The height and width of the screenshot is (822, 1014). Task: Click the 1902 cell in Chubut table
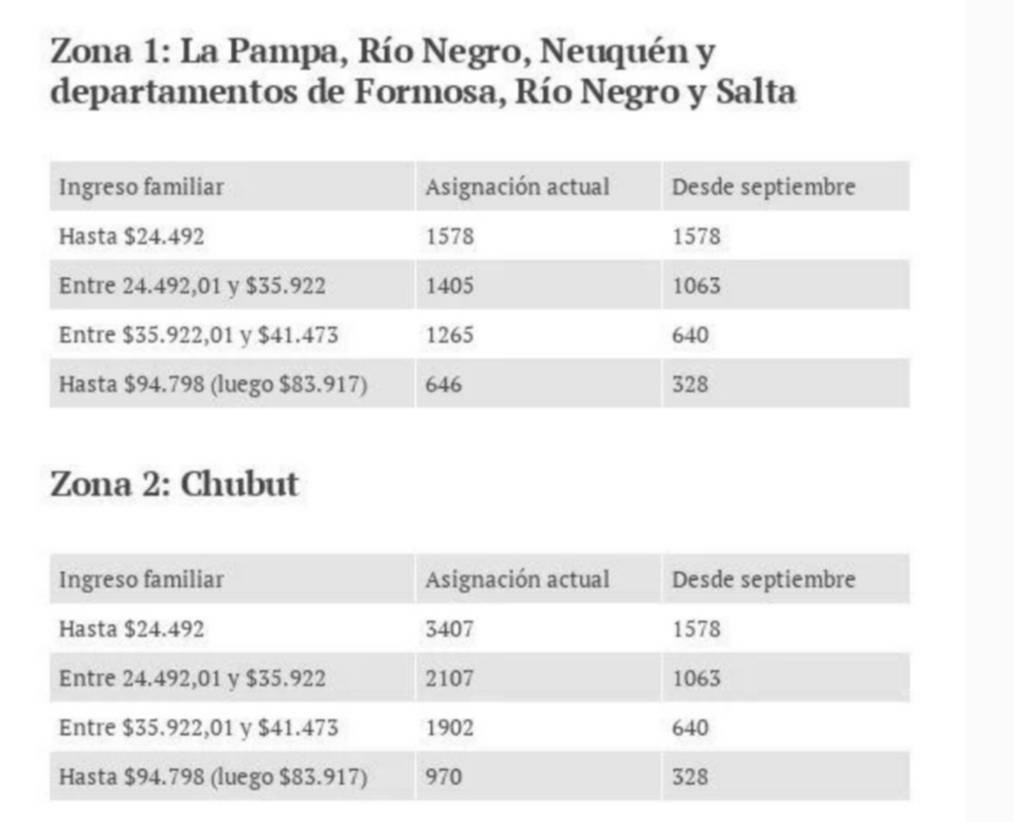[x=449, y=727]
